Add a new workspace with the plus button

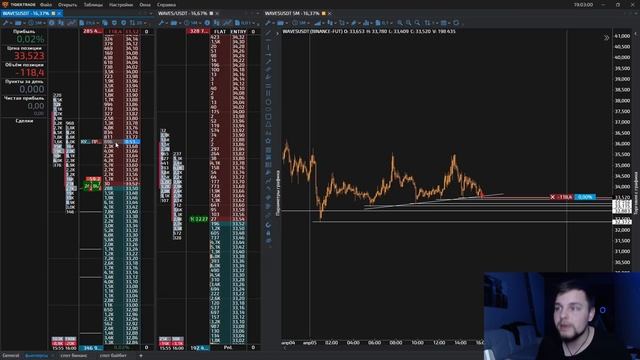pyautogui.click(x=141, y=356)
